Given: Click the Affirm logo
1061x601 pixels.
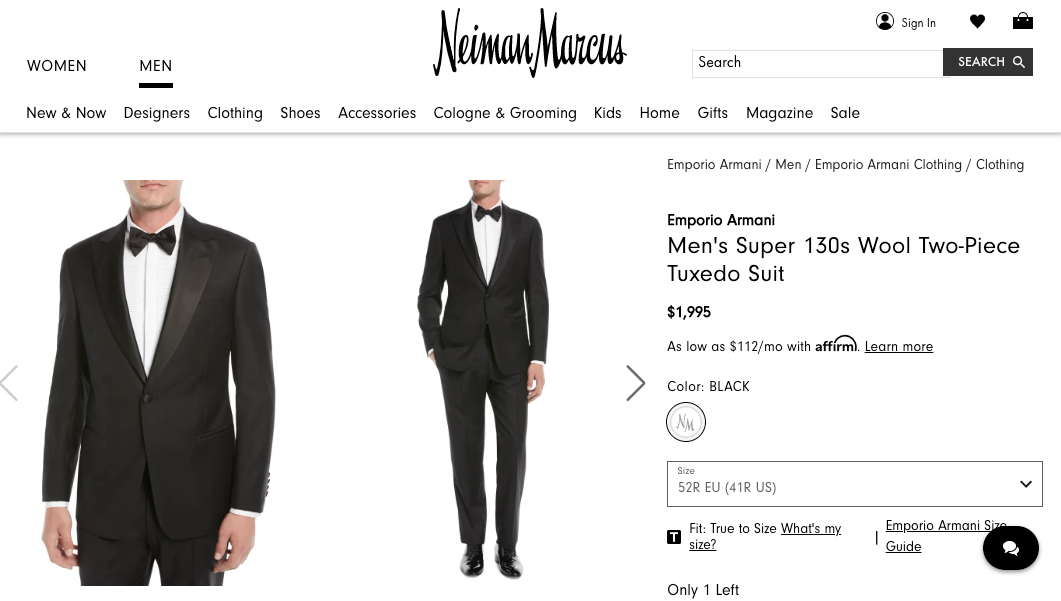Looking at the screenshot, I should pos(836,345).
